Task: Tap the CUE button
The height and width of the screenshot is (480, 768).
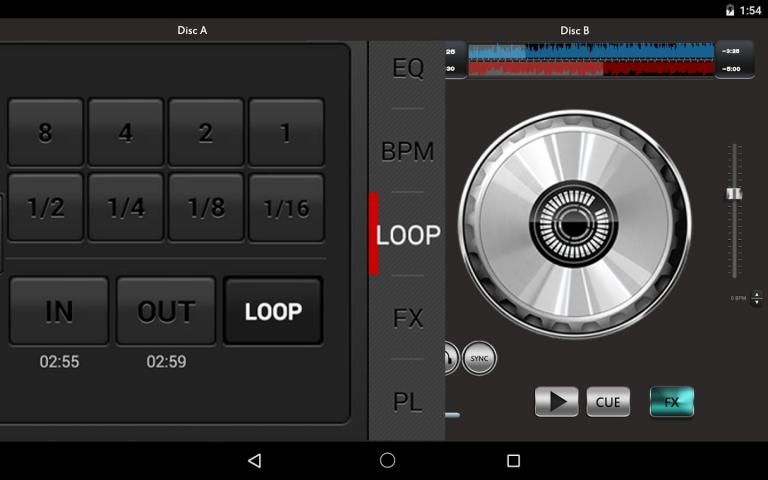Action: 608,402
